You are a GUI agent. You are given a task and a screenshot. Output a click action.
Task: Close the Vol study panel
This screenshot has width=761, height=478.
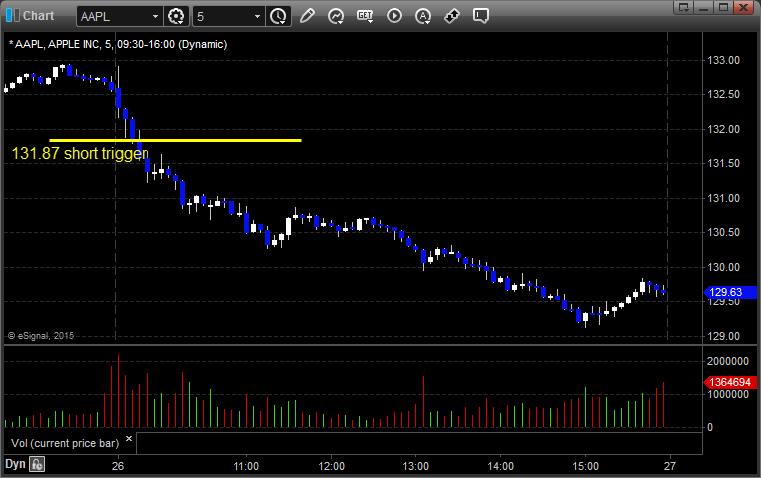click(128, 438)
